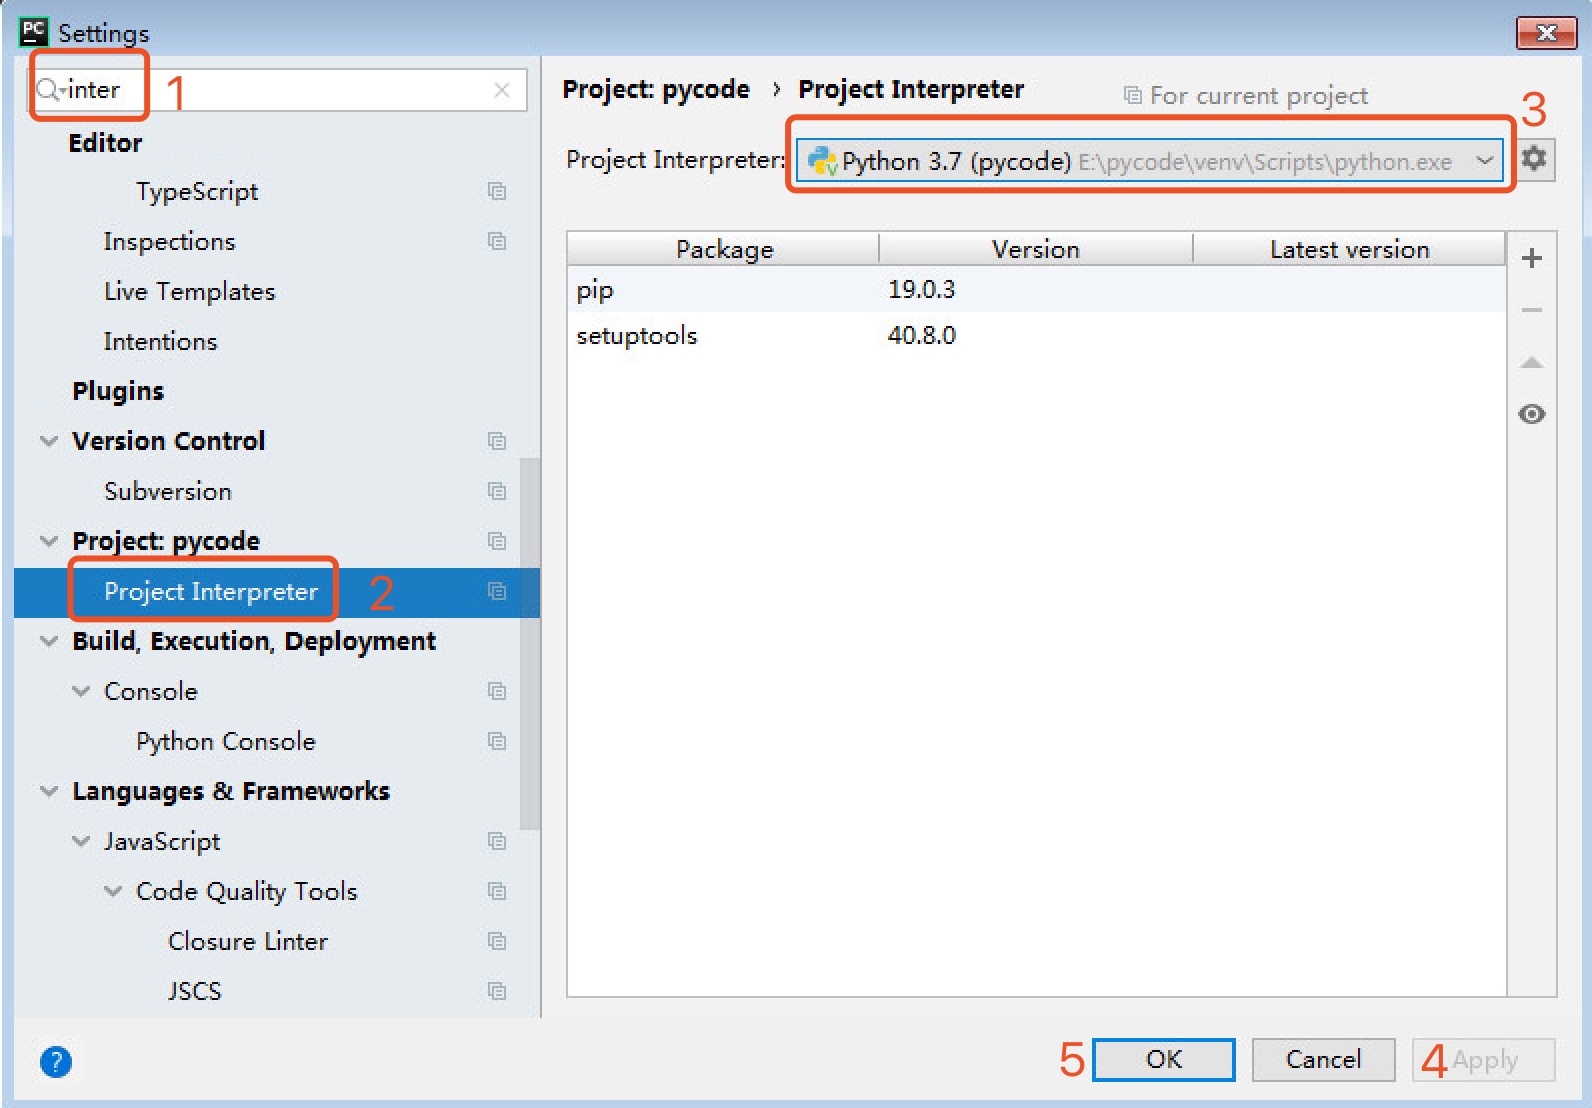Click pip version 19.0.3 cell
Screen dimensions: 1592x1108
(922, 289)
